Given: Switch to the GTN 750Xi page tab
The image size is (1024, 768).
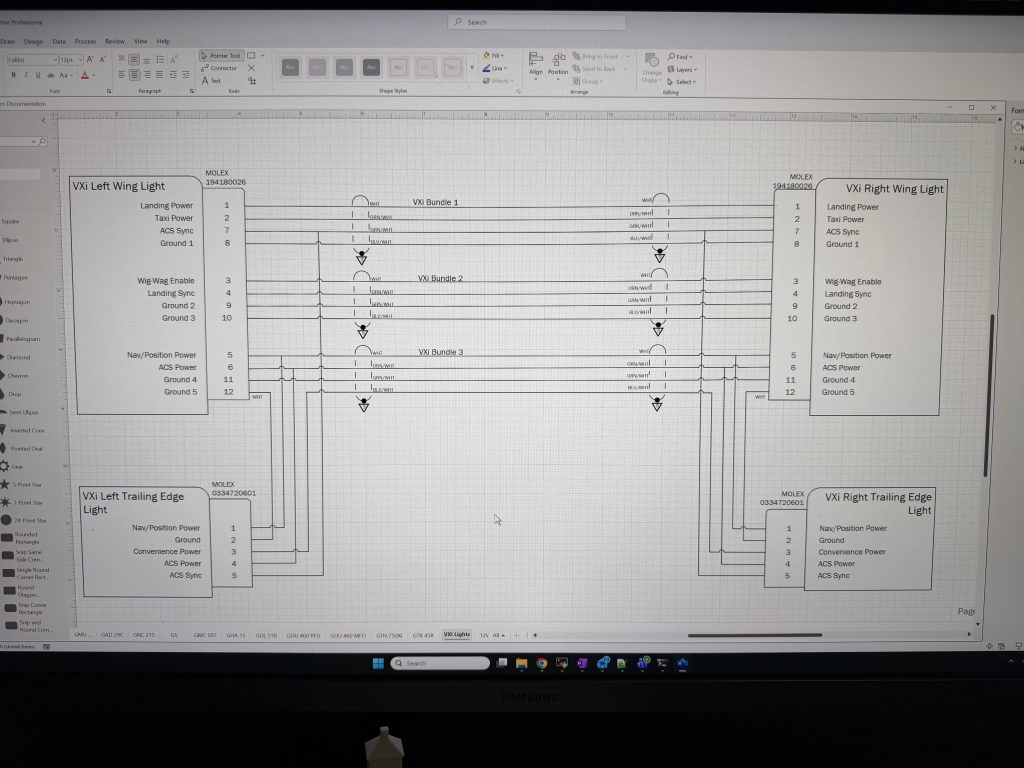Looking at the screenshot, I should pos(389,635).
